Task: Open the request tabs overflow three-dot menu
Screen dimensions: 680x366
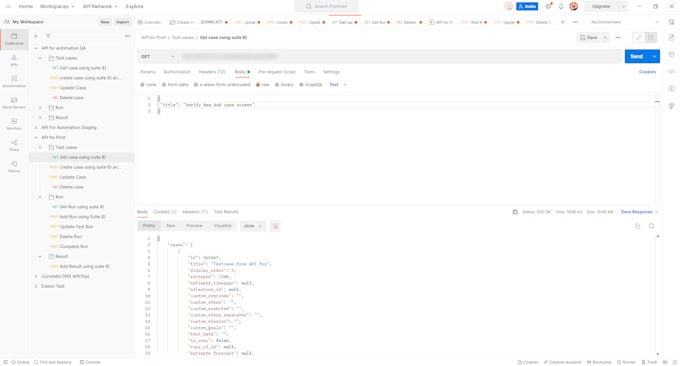Action: (x=575, y=22)
